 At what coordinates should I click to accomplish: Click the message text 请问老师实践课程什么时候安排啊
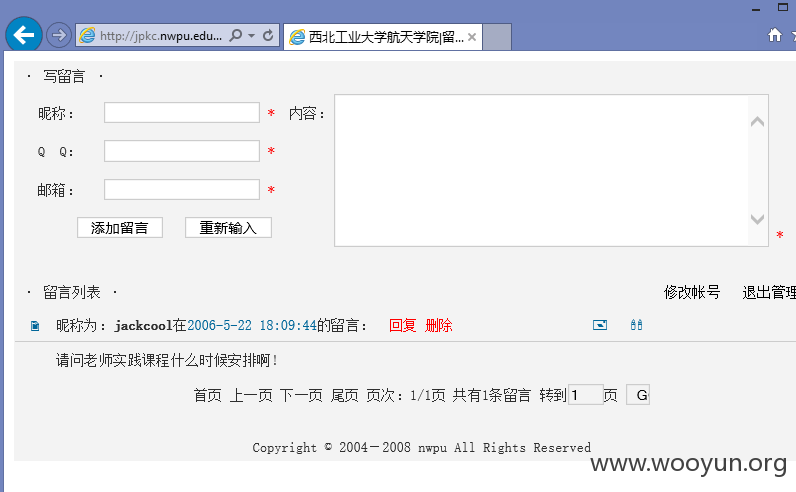tap(167, 360)
